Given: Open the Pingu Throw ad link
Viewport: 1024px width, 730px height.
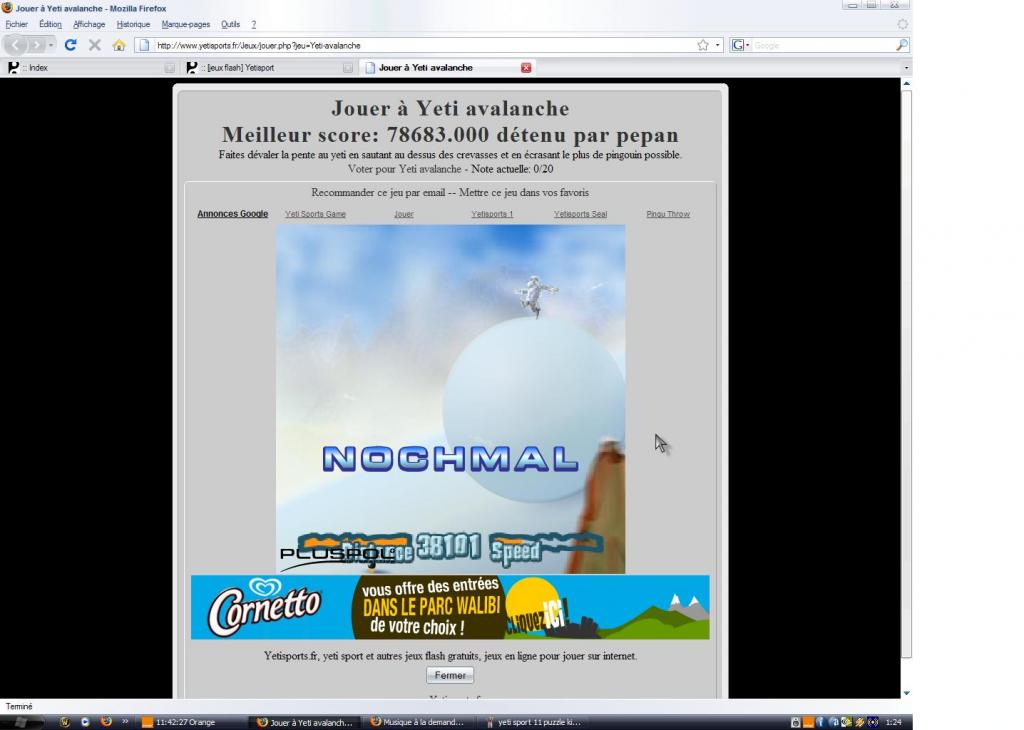Looking at the screenshot, I should pos(668,214).
